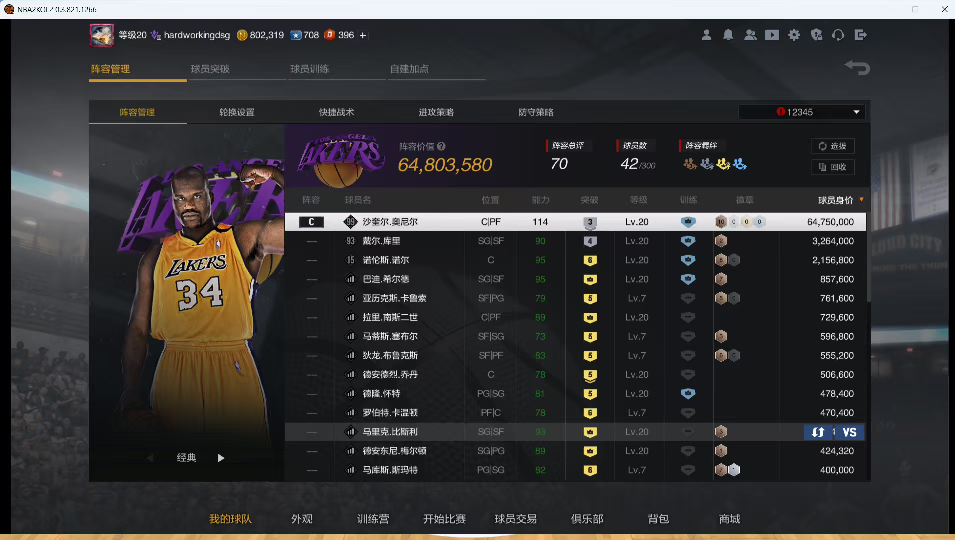Switch to the 自建加点 top tab
This screenshot has width=955, height=540.
click(409, 69)
